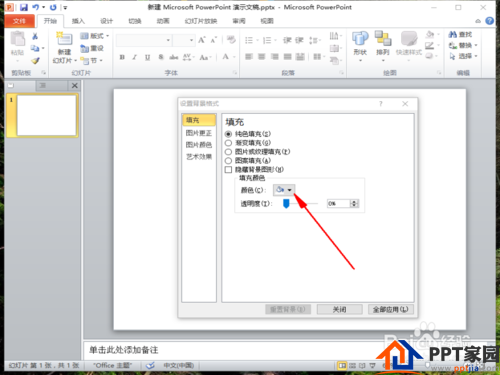Click the 重设 reset slide button
Viewport: 500px width, 375px height.
coord(92,48)
